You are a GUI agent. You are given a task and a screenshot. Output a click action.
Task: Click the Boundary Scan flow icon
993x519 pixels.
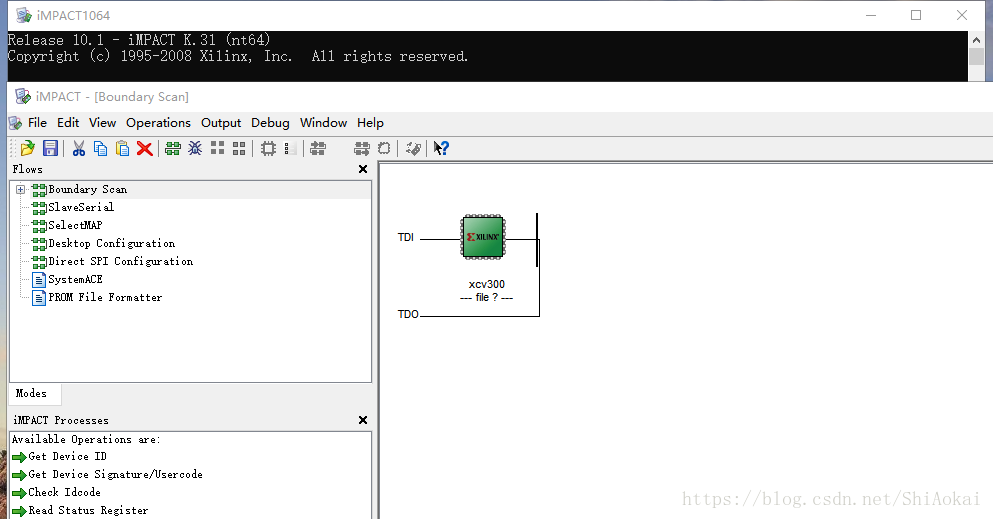coord(39,189)
